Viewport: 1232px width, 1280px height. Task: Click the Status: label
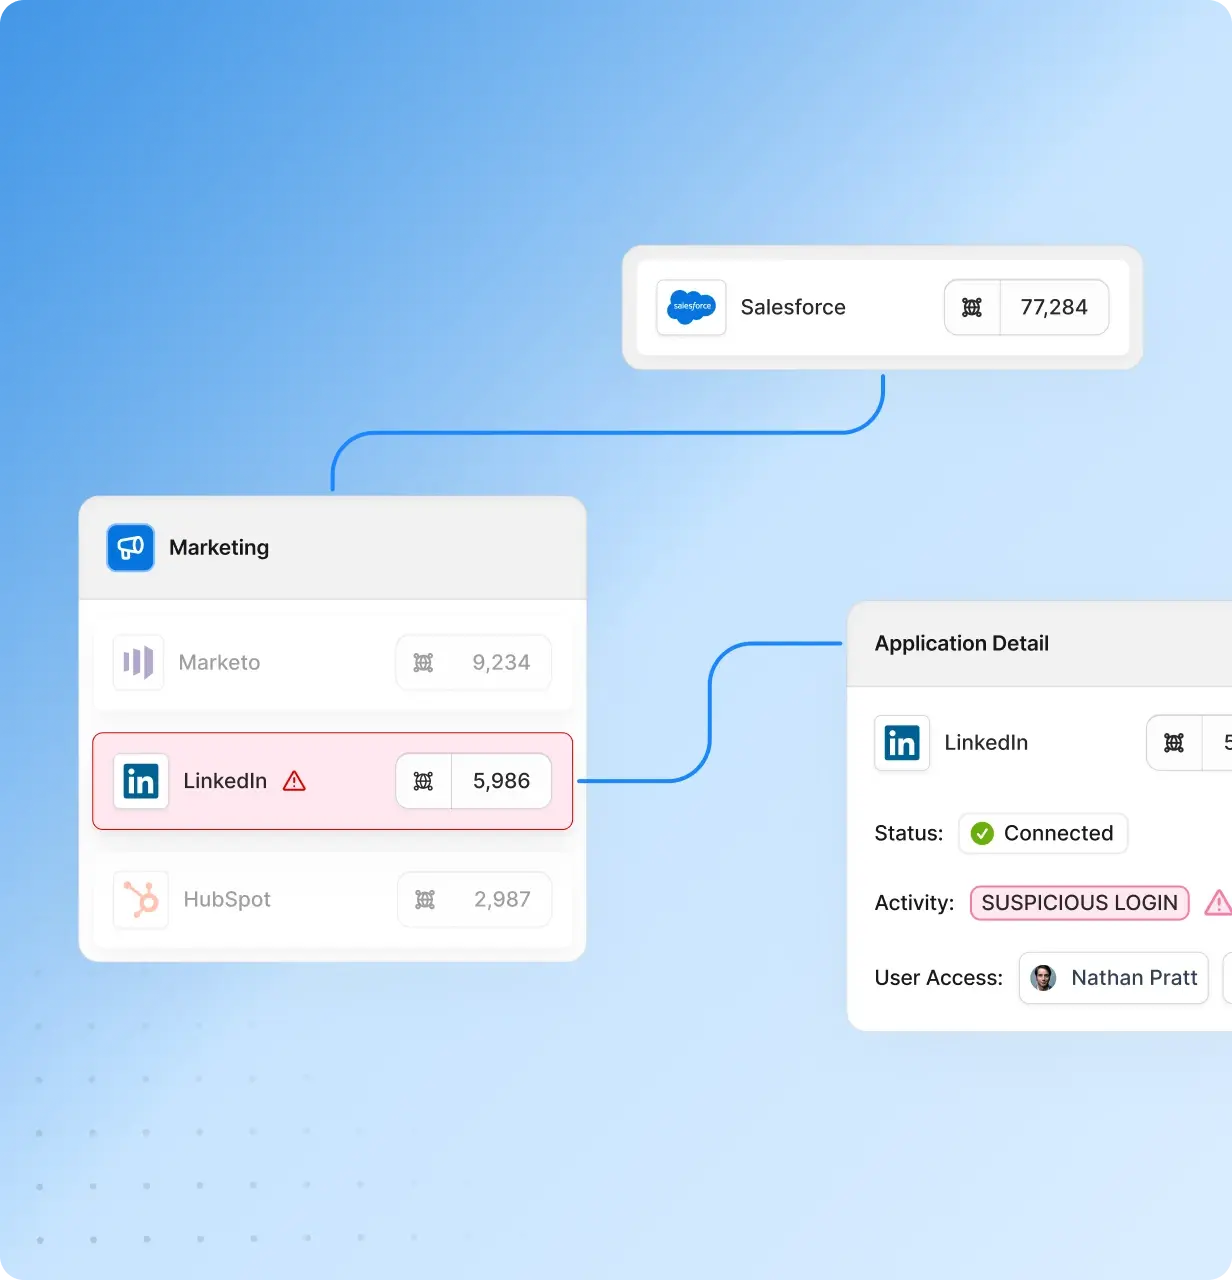(909, 833)
